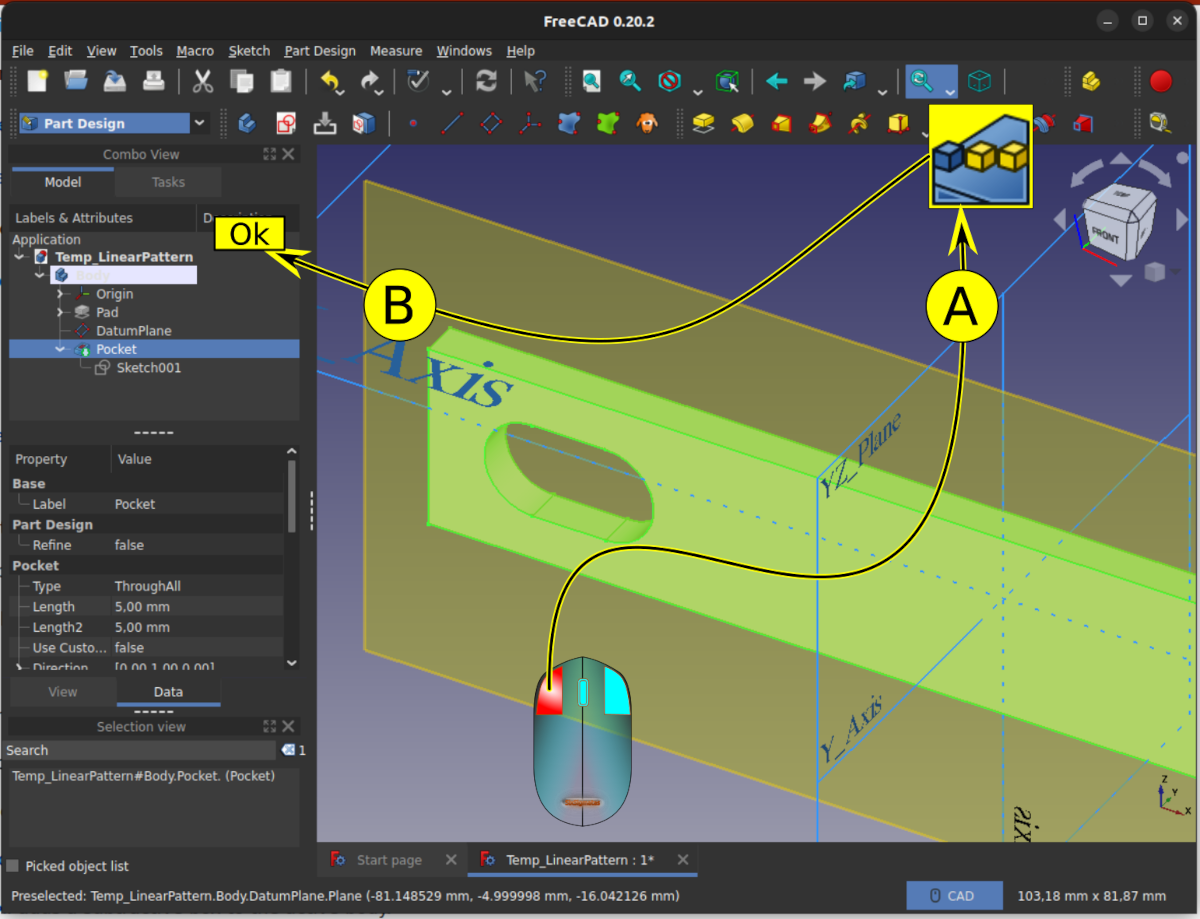The image size is (1200, 919).
Task: Open the Sketch menu
Action: (x=249, y=51)
